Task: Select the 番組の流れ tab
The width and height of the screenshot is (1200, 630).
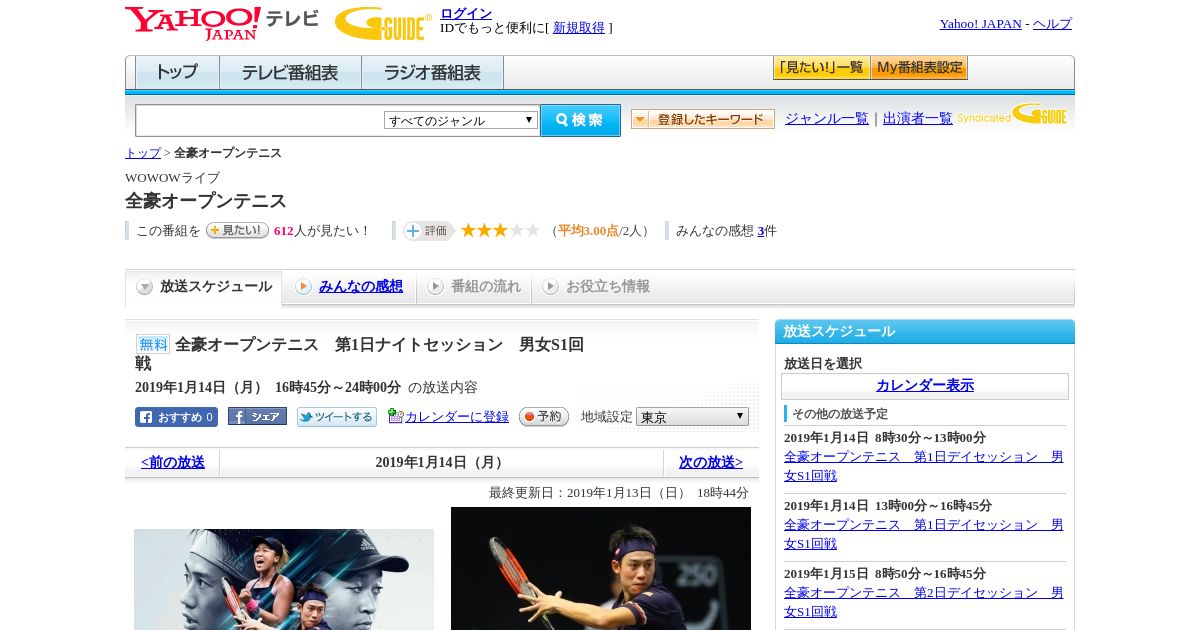Action: 474,287
